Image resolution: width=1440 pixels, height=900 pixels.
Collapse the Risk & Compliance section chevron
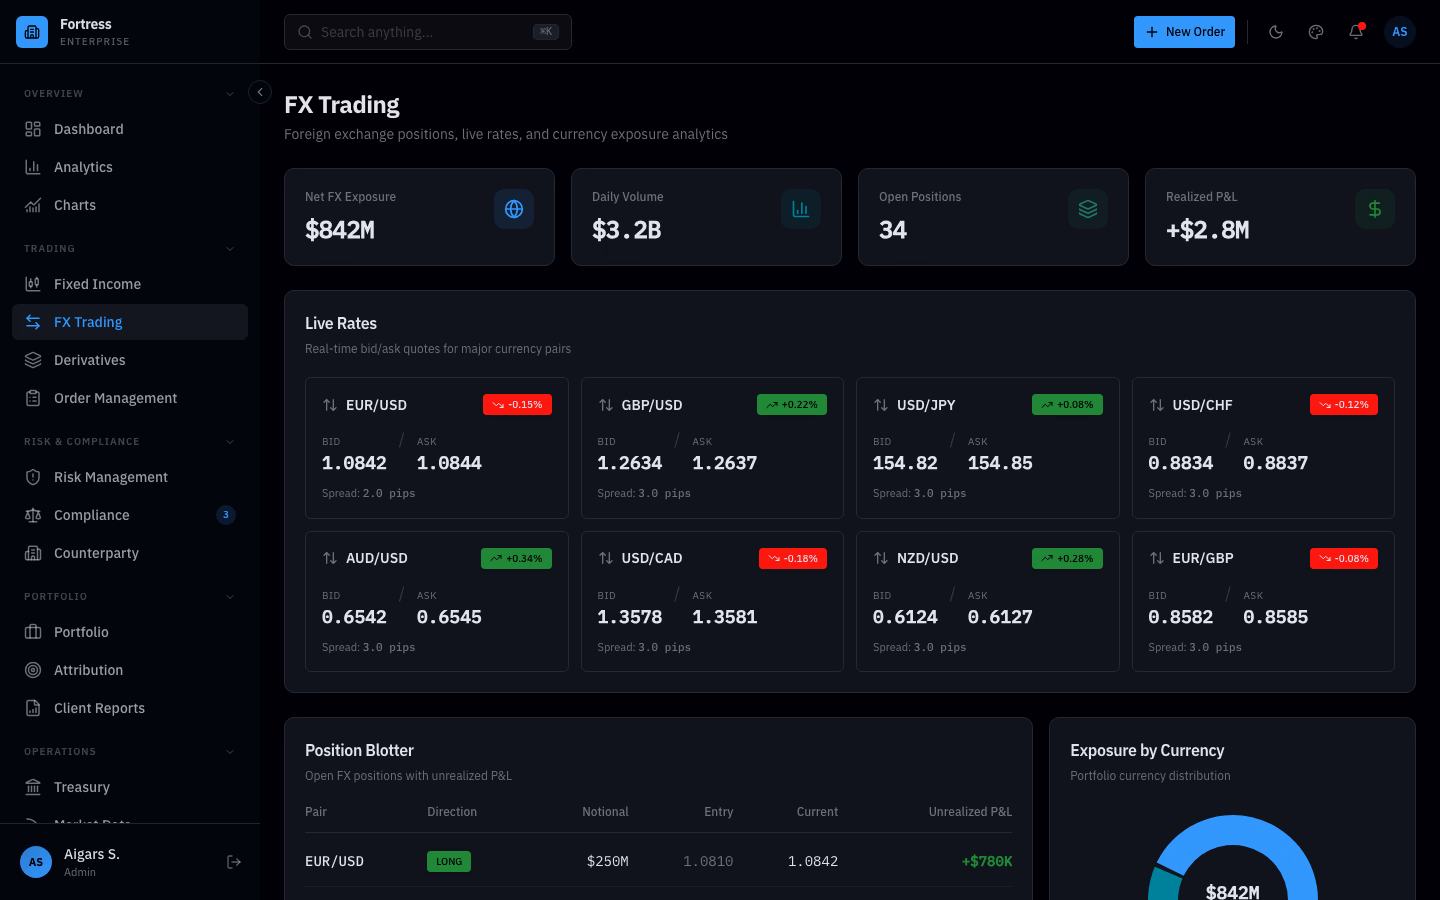point(230,442)
